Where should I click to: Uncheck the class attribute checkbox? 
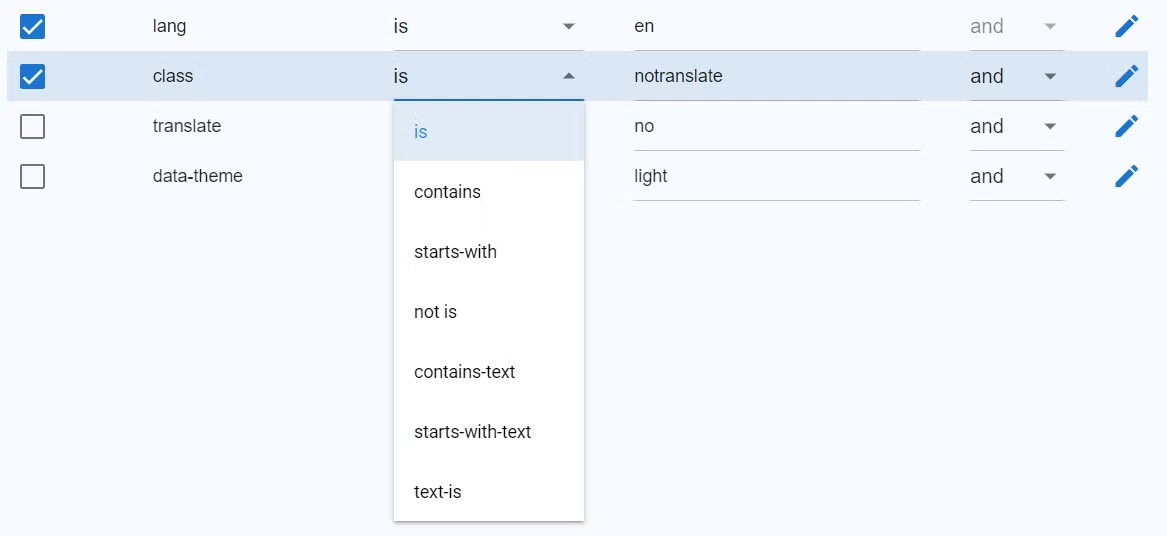33,76
